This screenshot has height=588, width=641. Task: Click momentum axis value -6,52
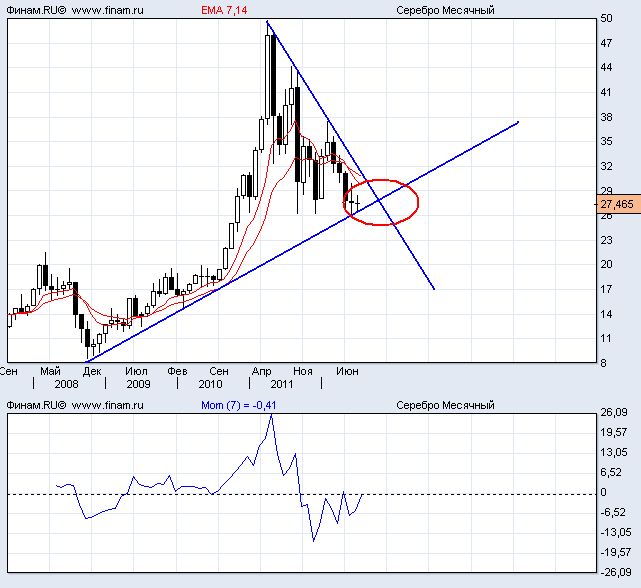tap(613, 512)
